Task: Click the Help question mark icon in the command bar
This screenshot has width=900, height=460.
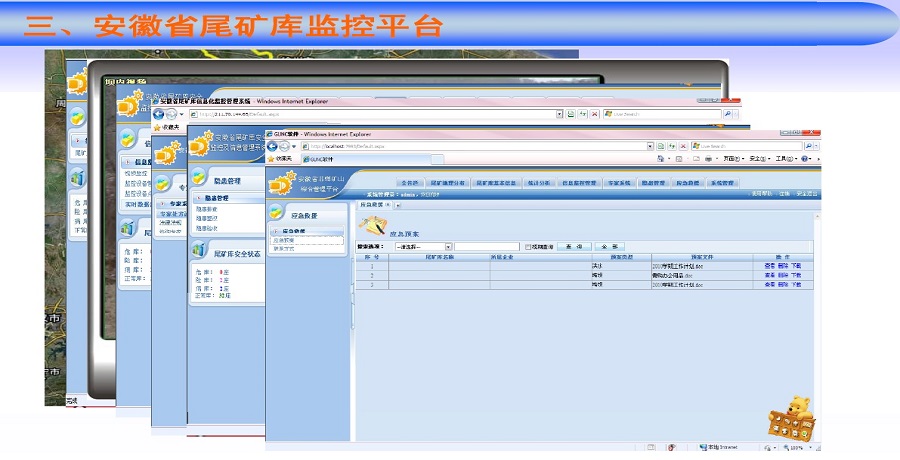Action: click(x=805, y=159)
